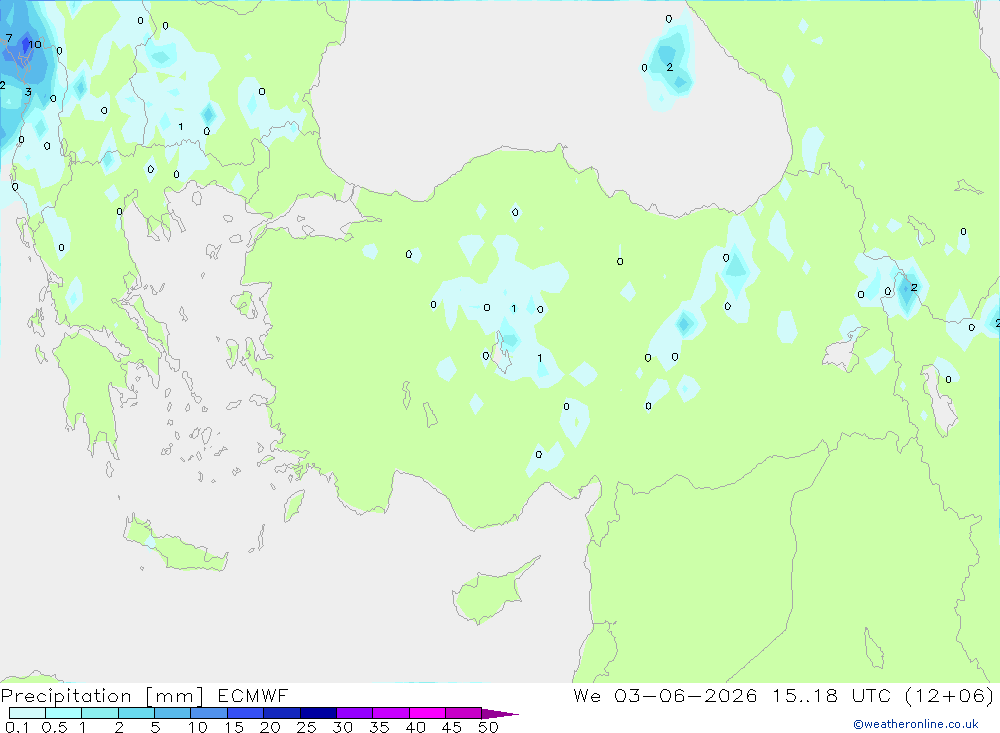Image resolution: width=1000 pixels, height=733 pixels.
Task: Click the 45–50 mm legend color swatch
Action: pyautogui.click(x=464, y=713)
